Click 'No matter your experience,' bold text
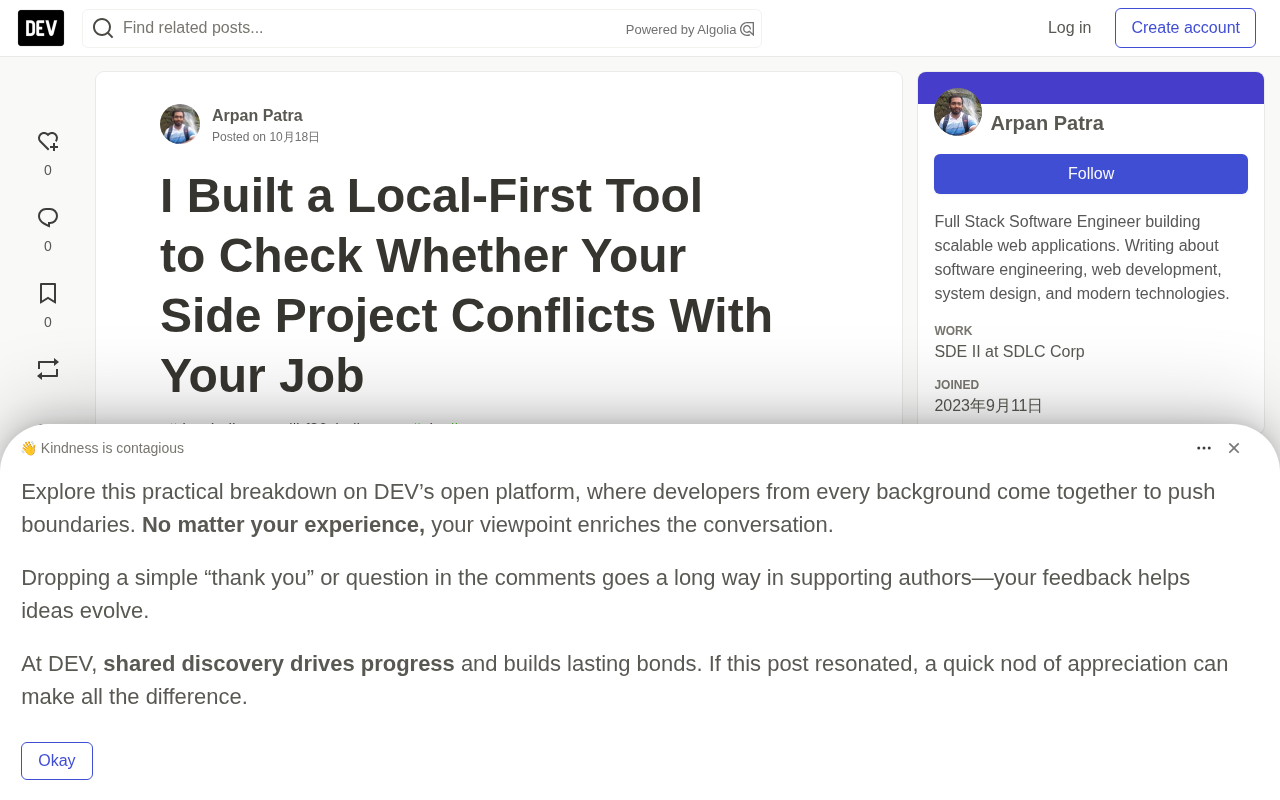 pos(283,525)
